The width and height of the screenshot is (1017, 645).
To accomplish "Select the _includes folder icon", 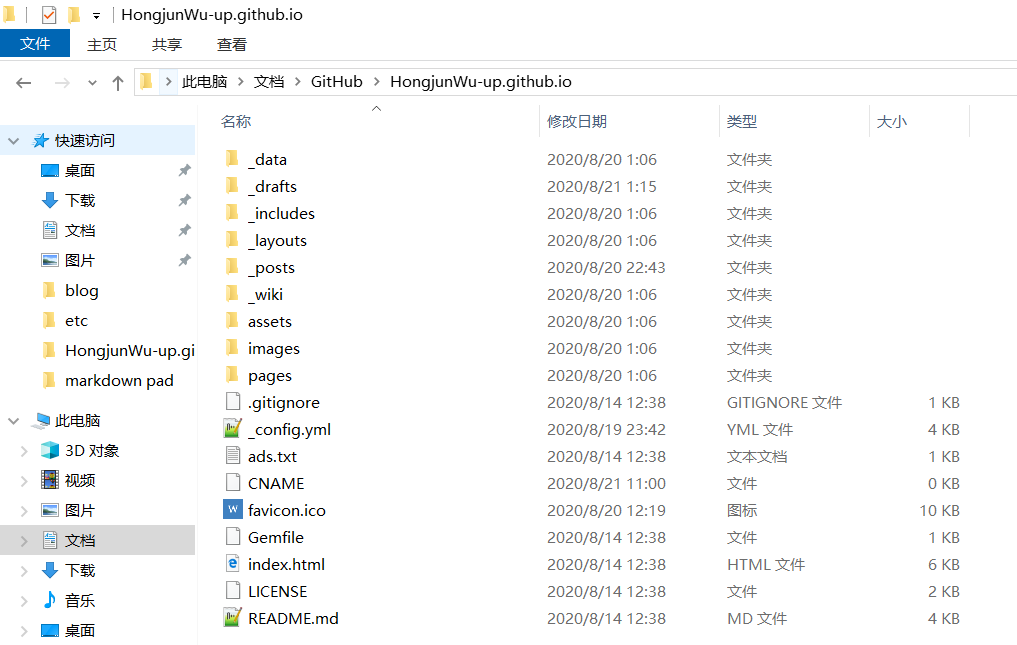I will point(232,213).
